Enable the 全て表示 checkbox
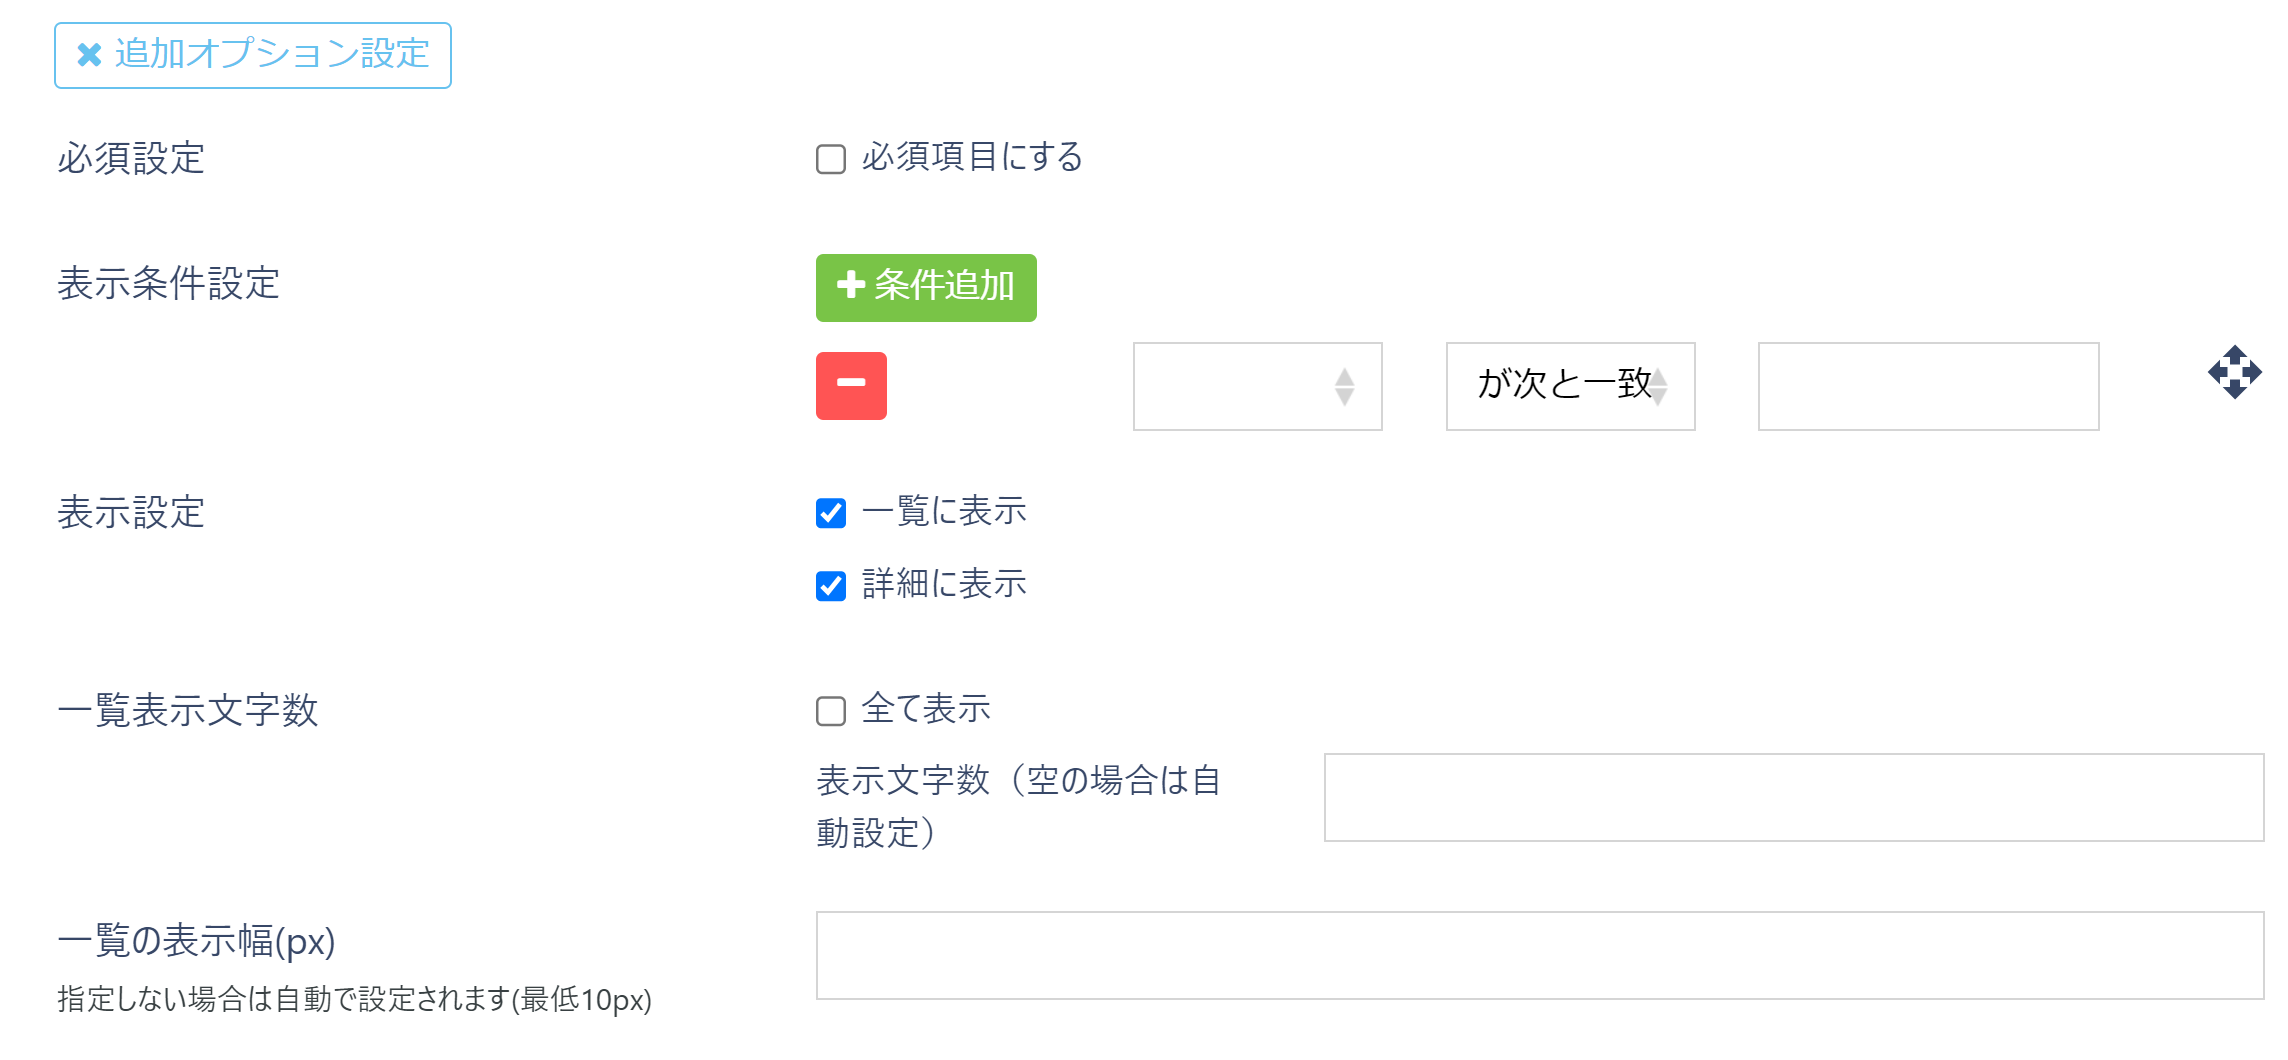The image size is (2288, 1060). coord(829,708)
